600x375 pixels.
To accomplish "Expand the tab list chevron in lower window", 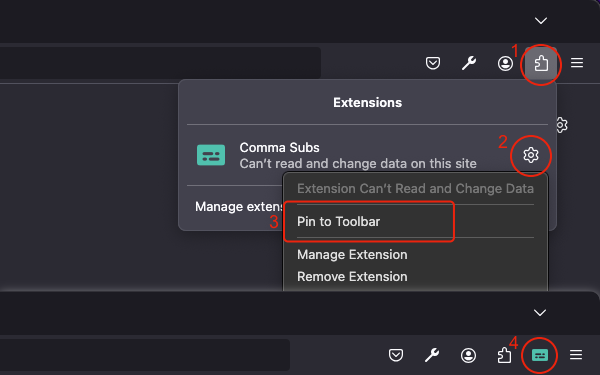I will [540, 313].
